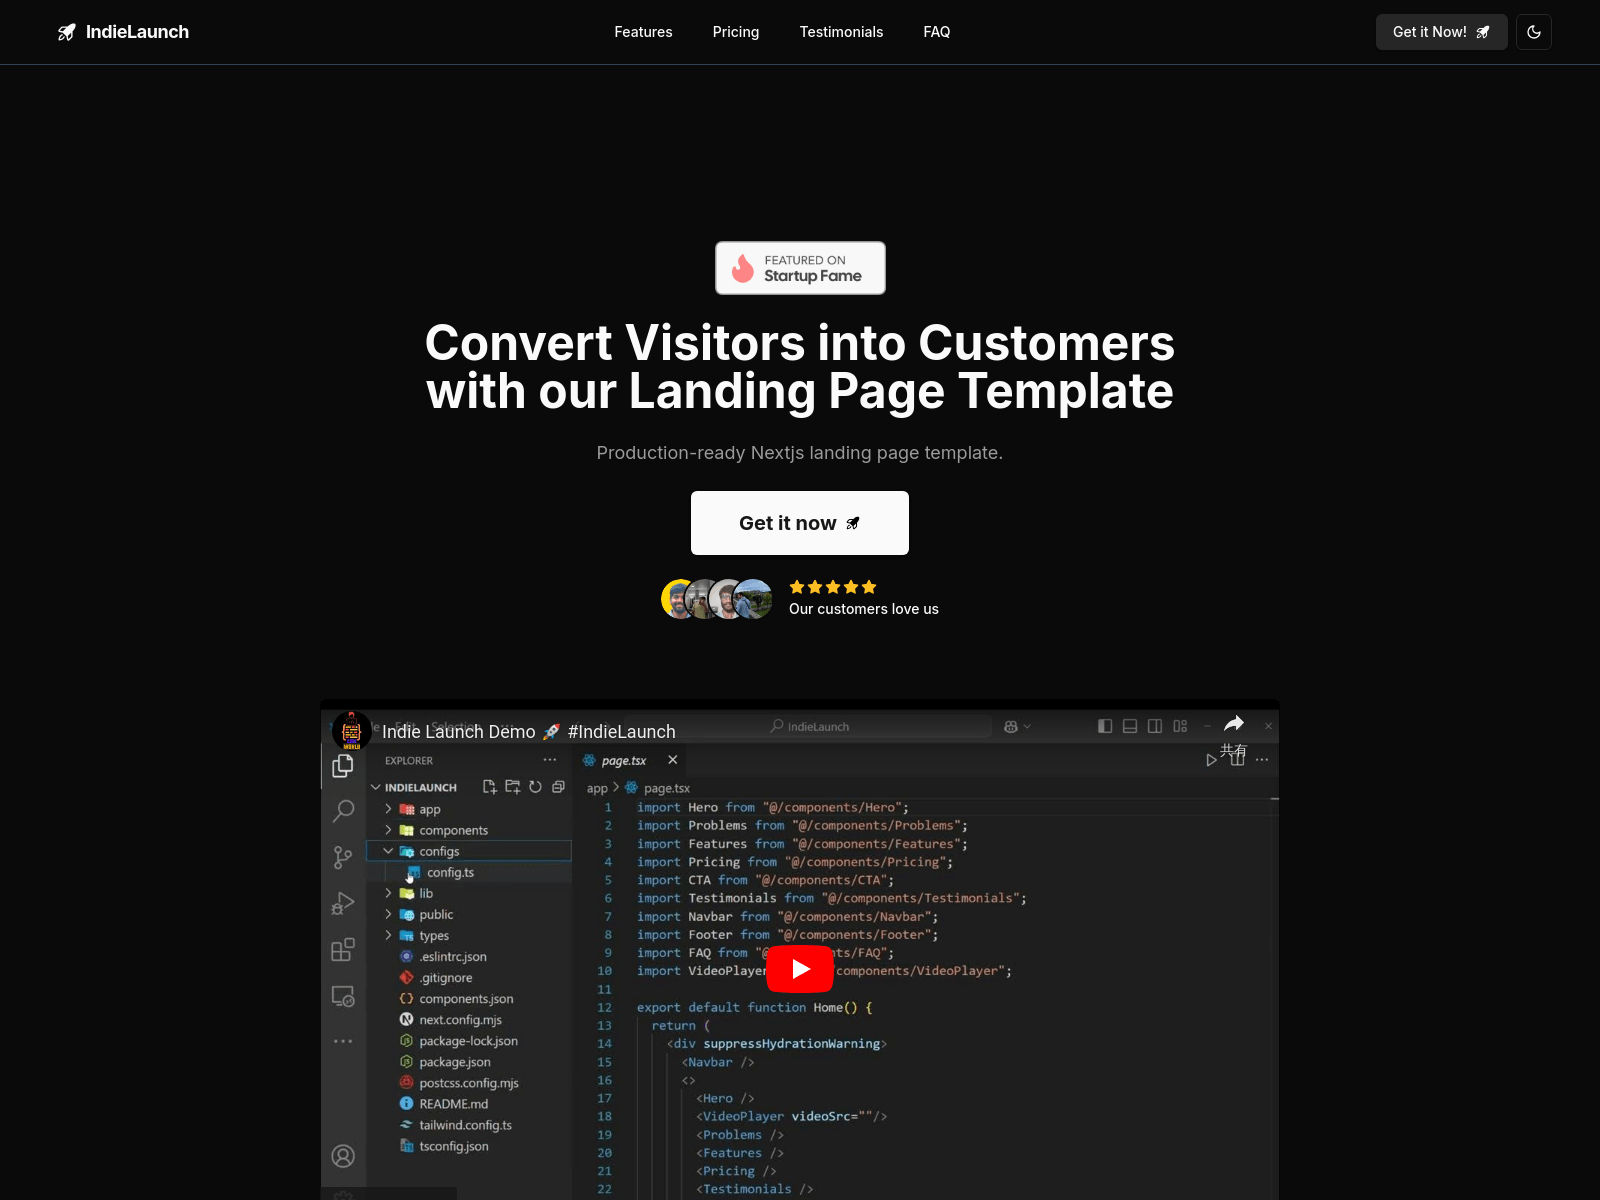Toggle the dark mode moon switch
The height and width of the screenshot is (1200, 1600).
click(x=1533, y=32)
